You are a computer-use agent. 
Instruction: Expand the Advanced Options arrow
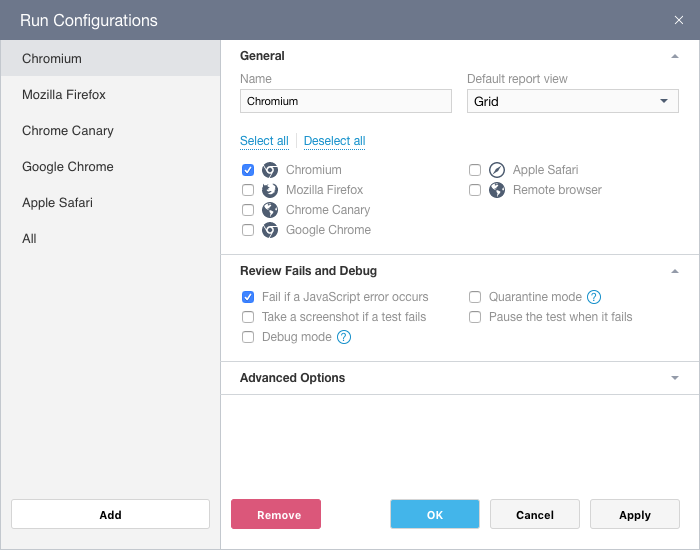coord(675,378)
